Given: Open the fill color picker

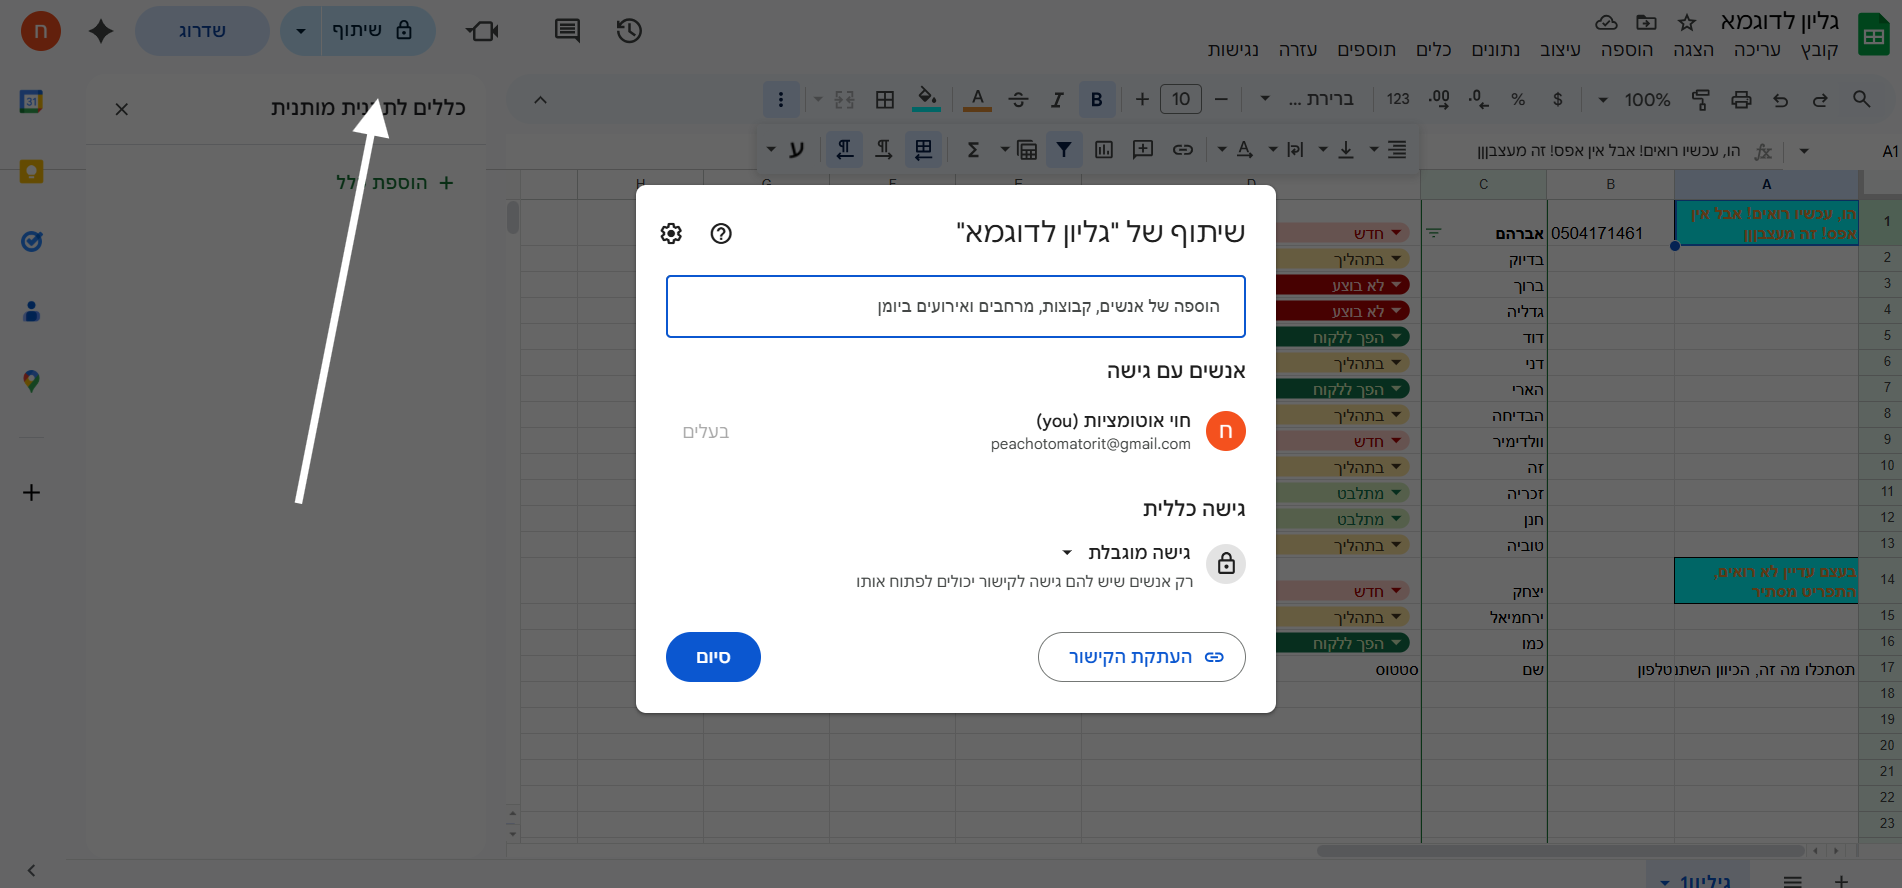Looking at the screenshot, I should tap(927, 99).
